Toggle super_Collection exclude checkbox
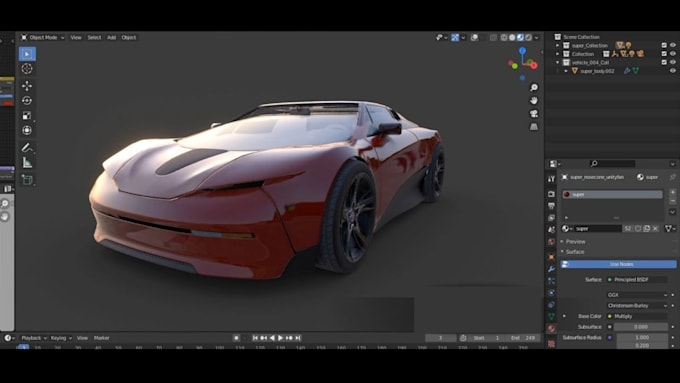 point(664,45)
